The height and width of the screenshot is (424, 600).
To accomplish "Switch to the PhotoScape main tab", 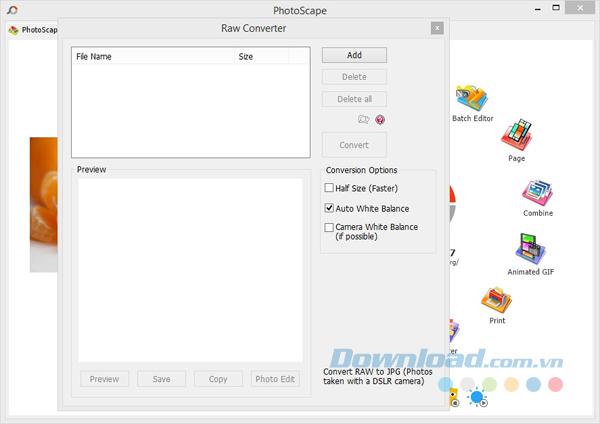I will pyautogui.click(x=33, y=30).
